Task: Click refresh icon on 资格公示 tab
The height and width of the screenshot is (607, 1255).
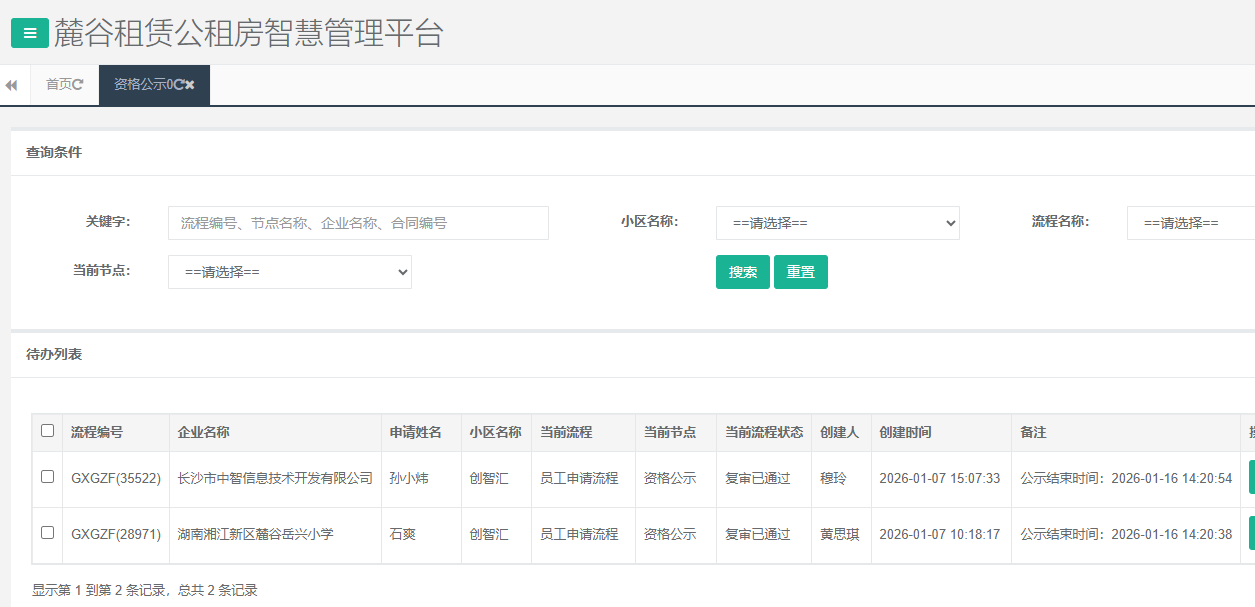Action: pos(179,85)
